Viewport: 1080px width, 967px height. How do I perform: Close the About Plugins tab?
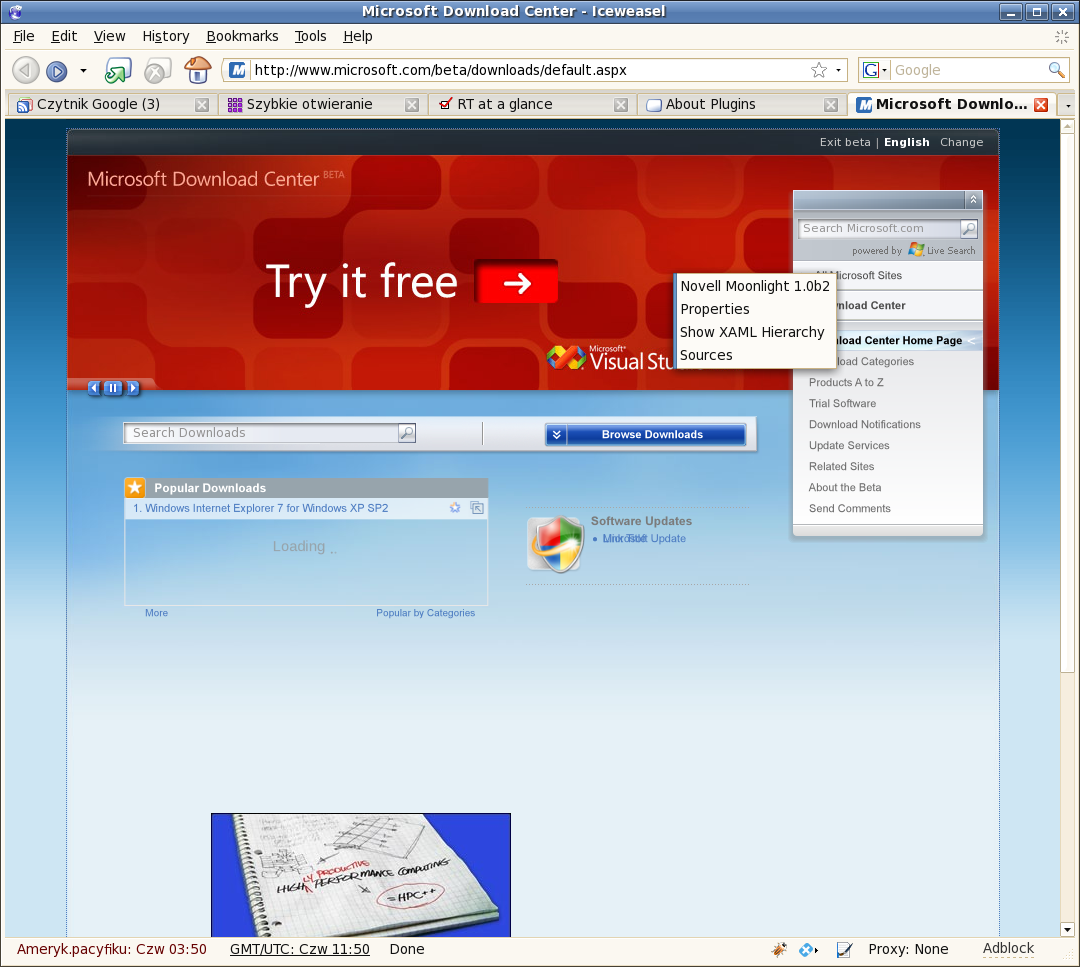831,105
